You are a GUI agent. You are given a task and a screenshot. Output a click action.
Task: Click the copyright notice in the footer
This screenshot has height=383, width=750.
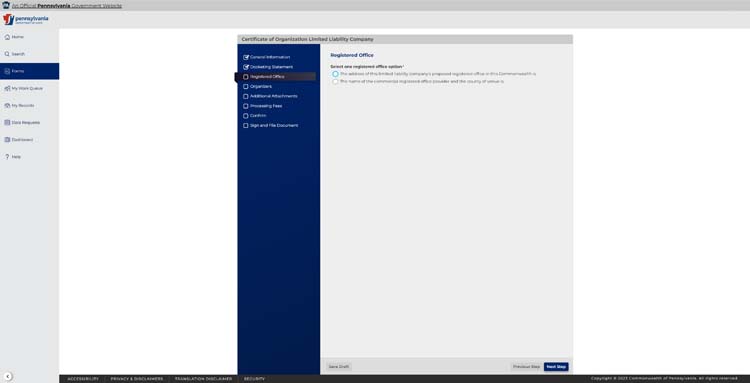(664, 379)
